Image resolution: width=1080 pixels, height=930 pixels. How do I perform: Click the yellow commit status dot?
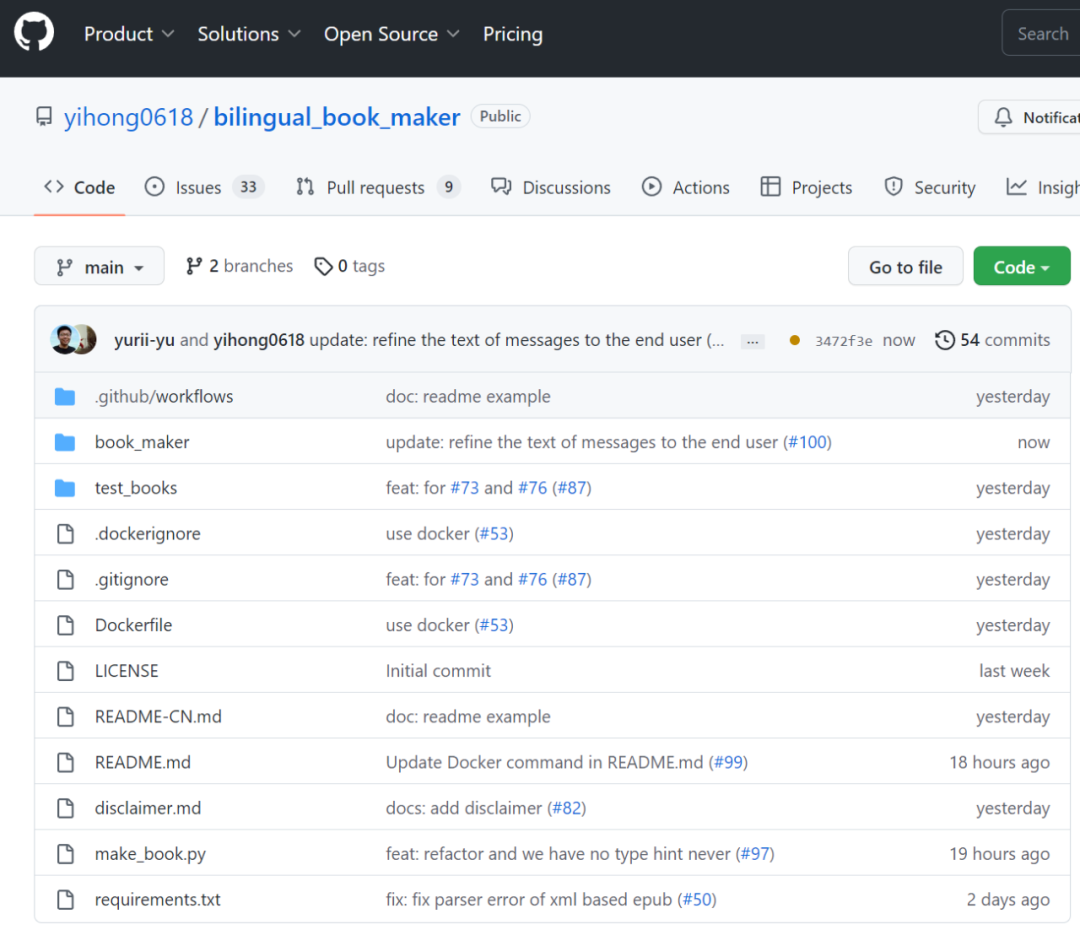(x=795, y=340)
